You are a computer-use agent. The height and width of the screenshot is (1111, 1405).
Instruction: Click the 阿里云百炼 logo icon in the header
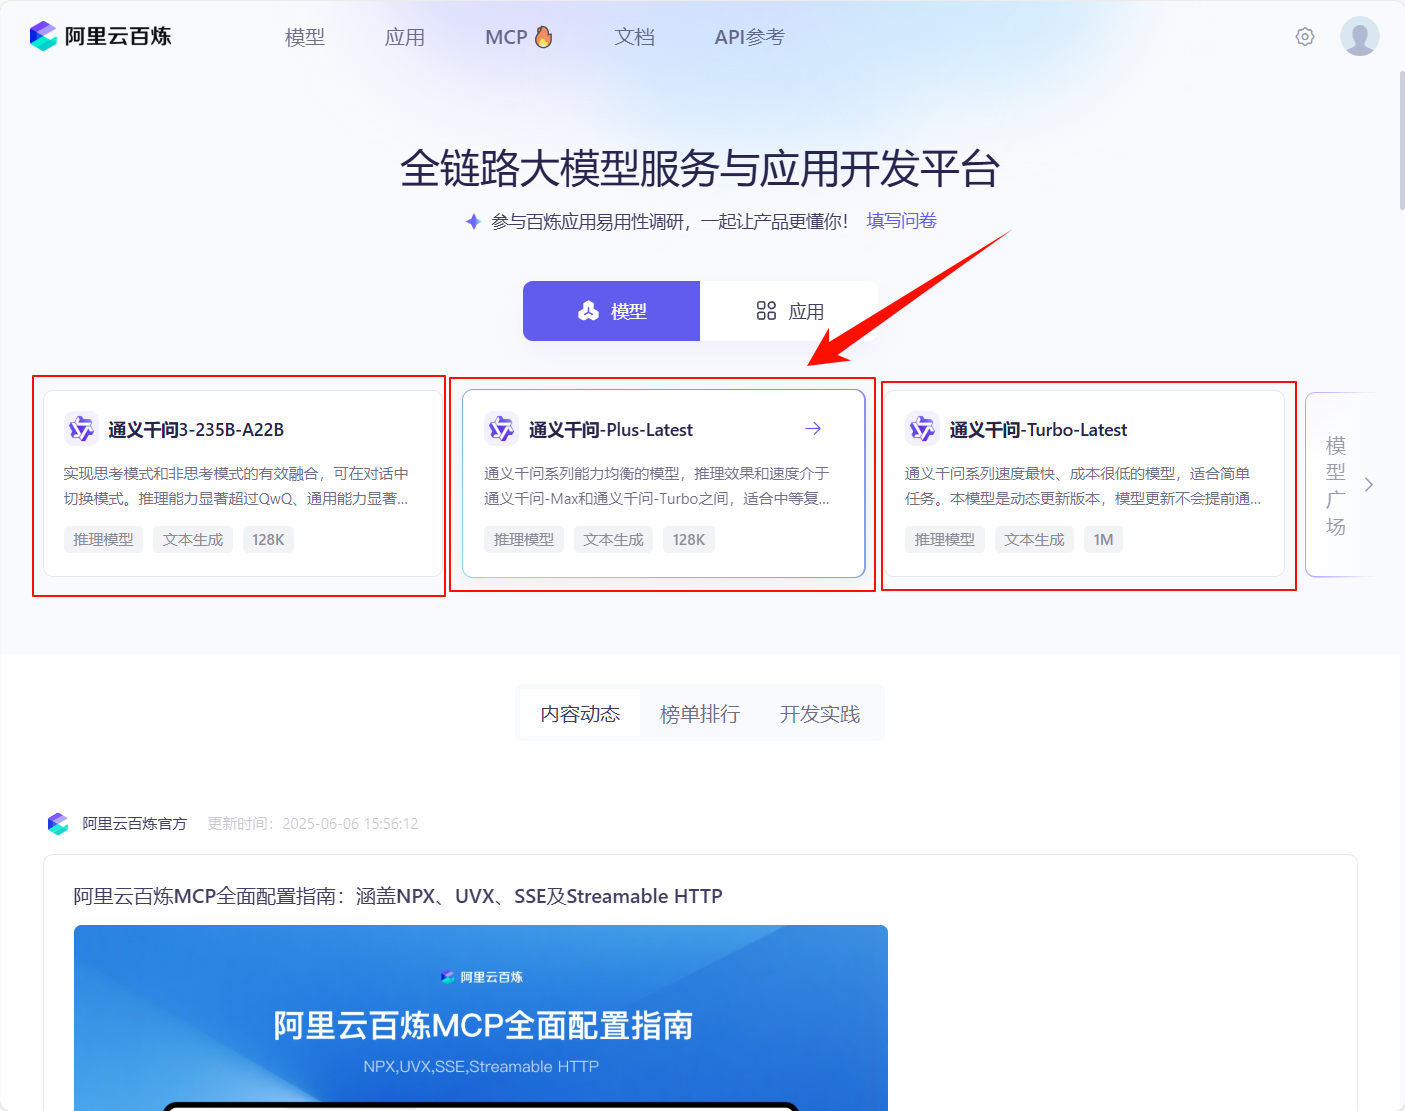click(x=43, y=36)
